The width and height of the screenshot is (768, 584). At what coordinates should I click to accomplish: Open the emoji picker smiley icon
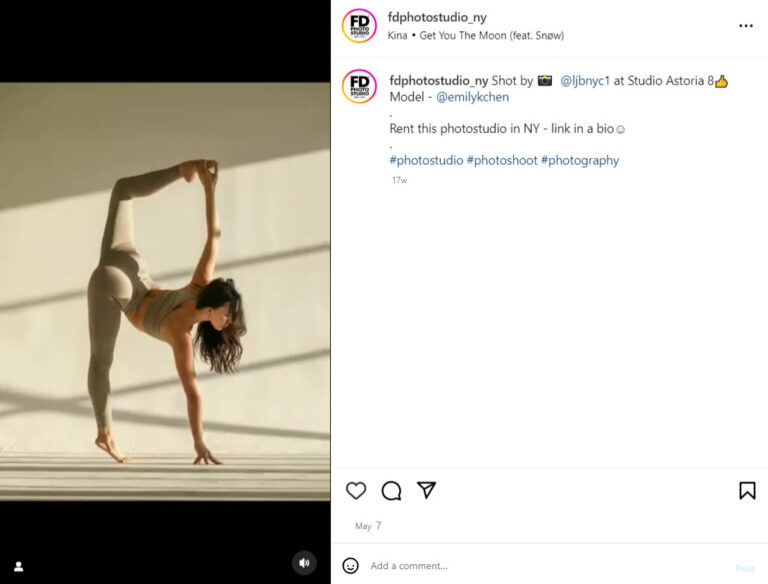click(350, 566)
